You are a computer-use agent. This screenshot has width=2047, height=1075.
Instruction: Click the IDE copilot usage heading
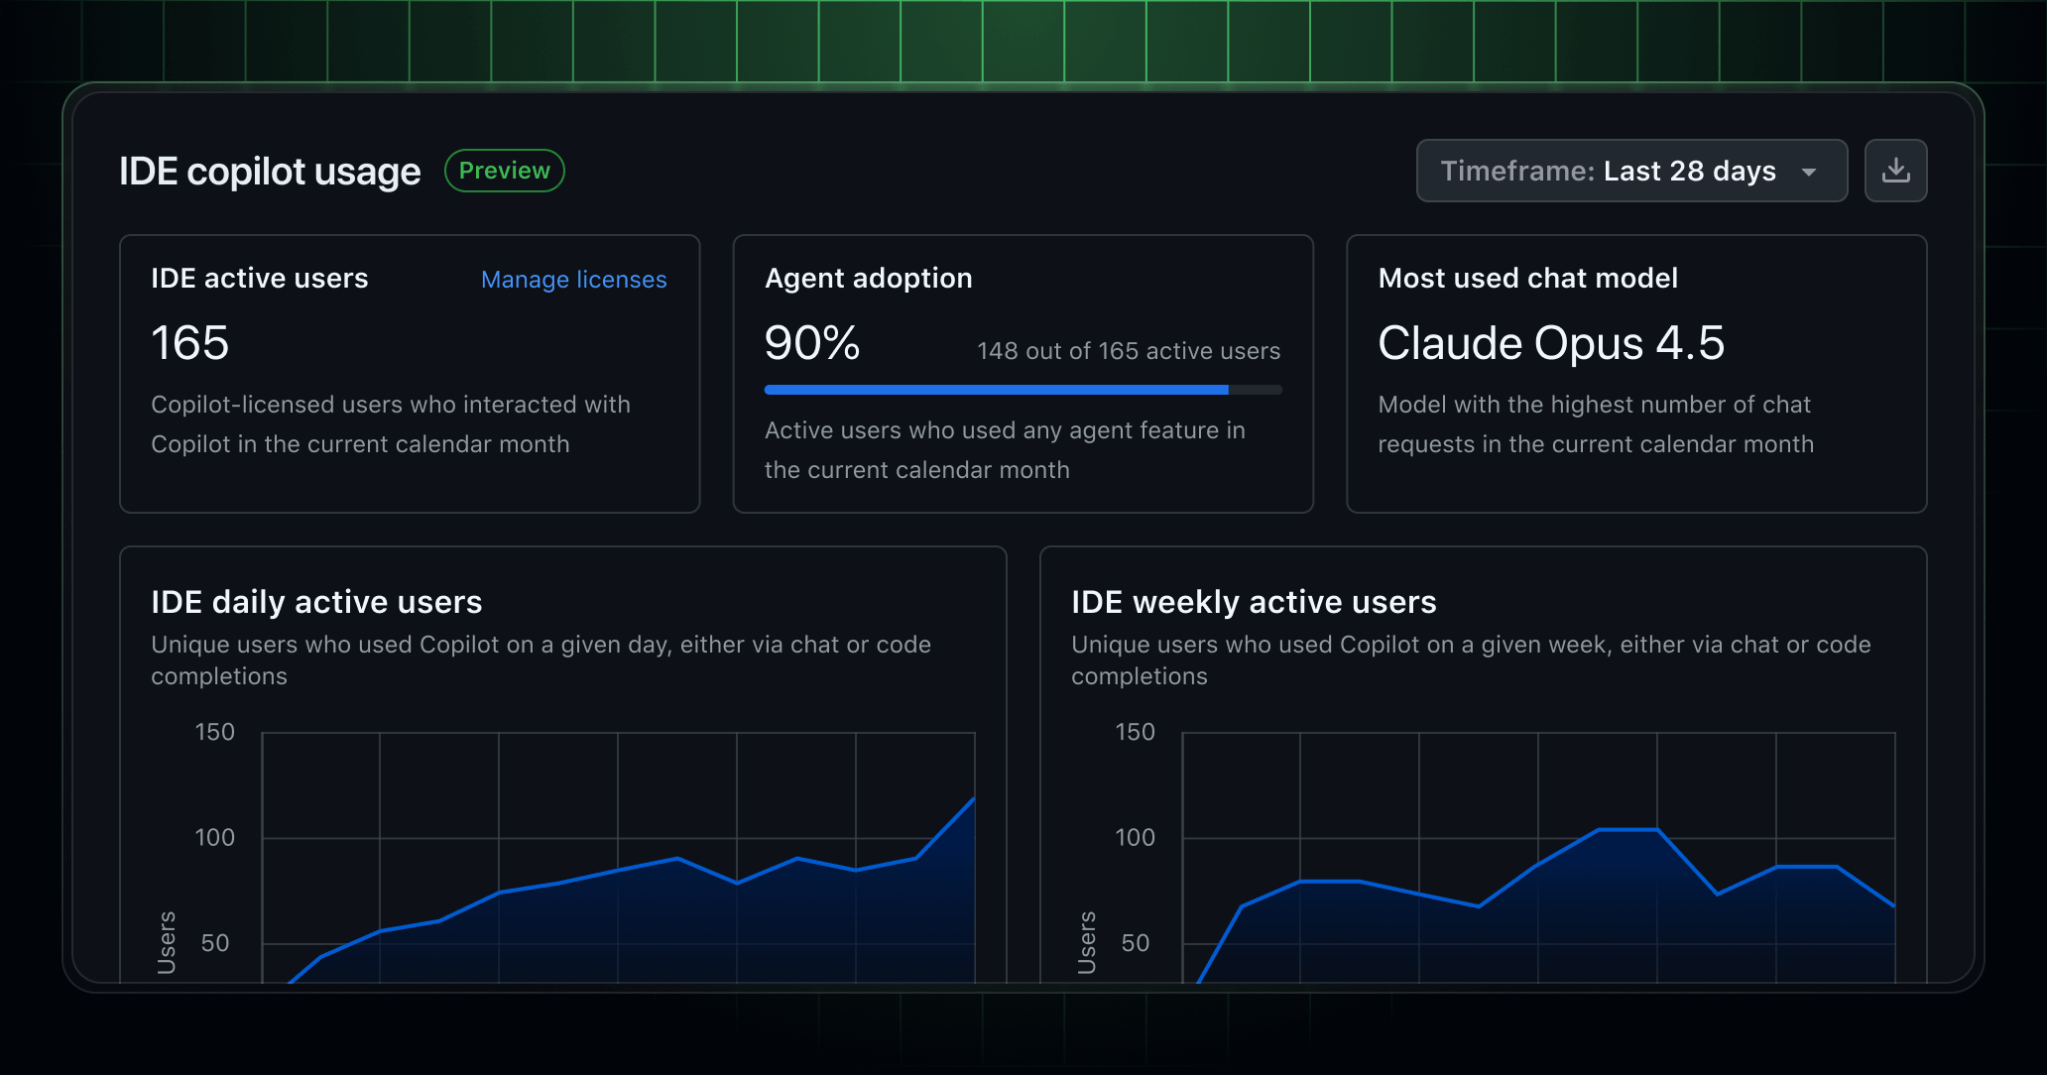(270, 170)
